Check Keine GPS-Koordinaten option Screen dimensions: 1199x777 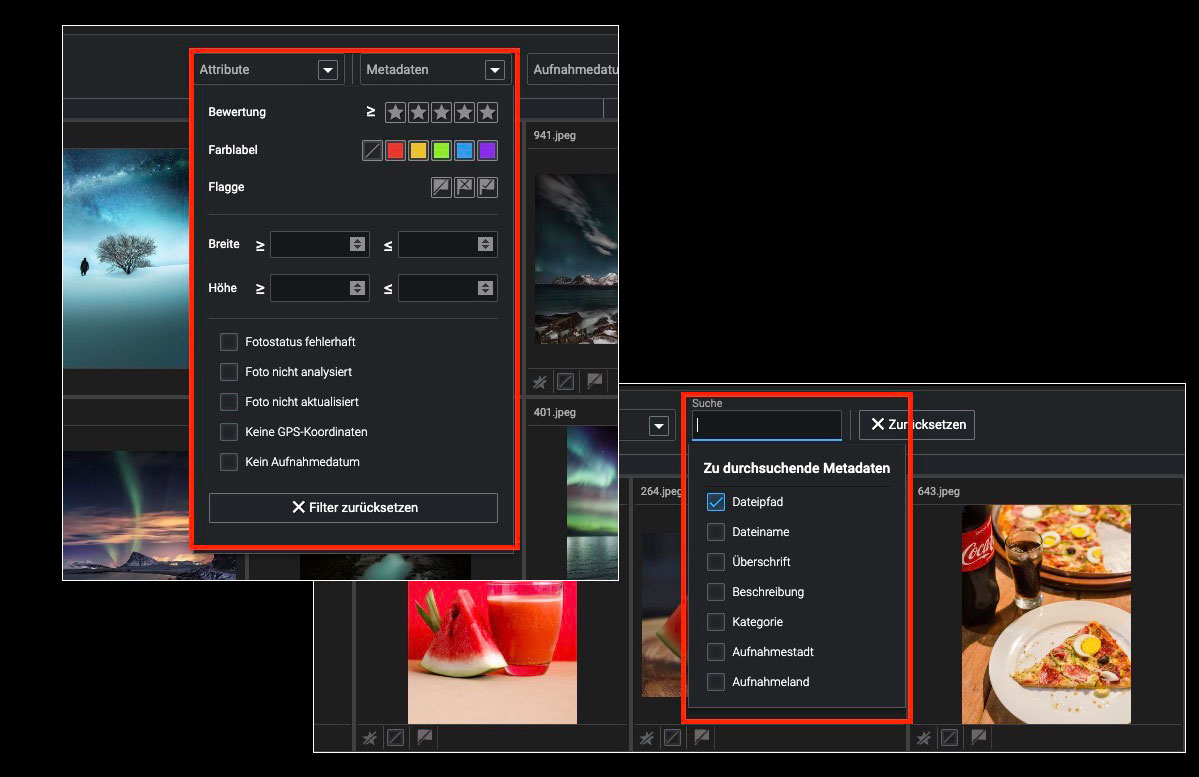(229, 432)
